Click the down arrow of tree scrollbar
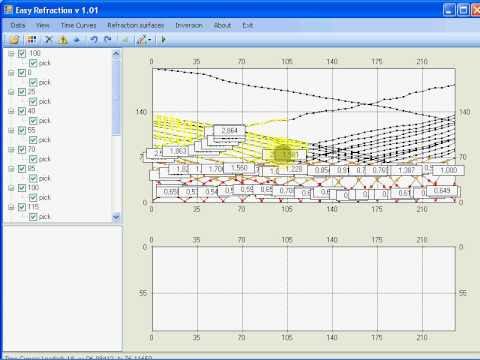The width and height of the screenshot is (480, 360). [116, 217]
